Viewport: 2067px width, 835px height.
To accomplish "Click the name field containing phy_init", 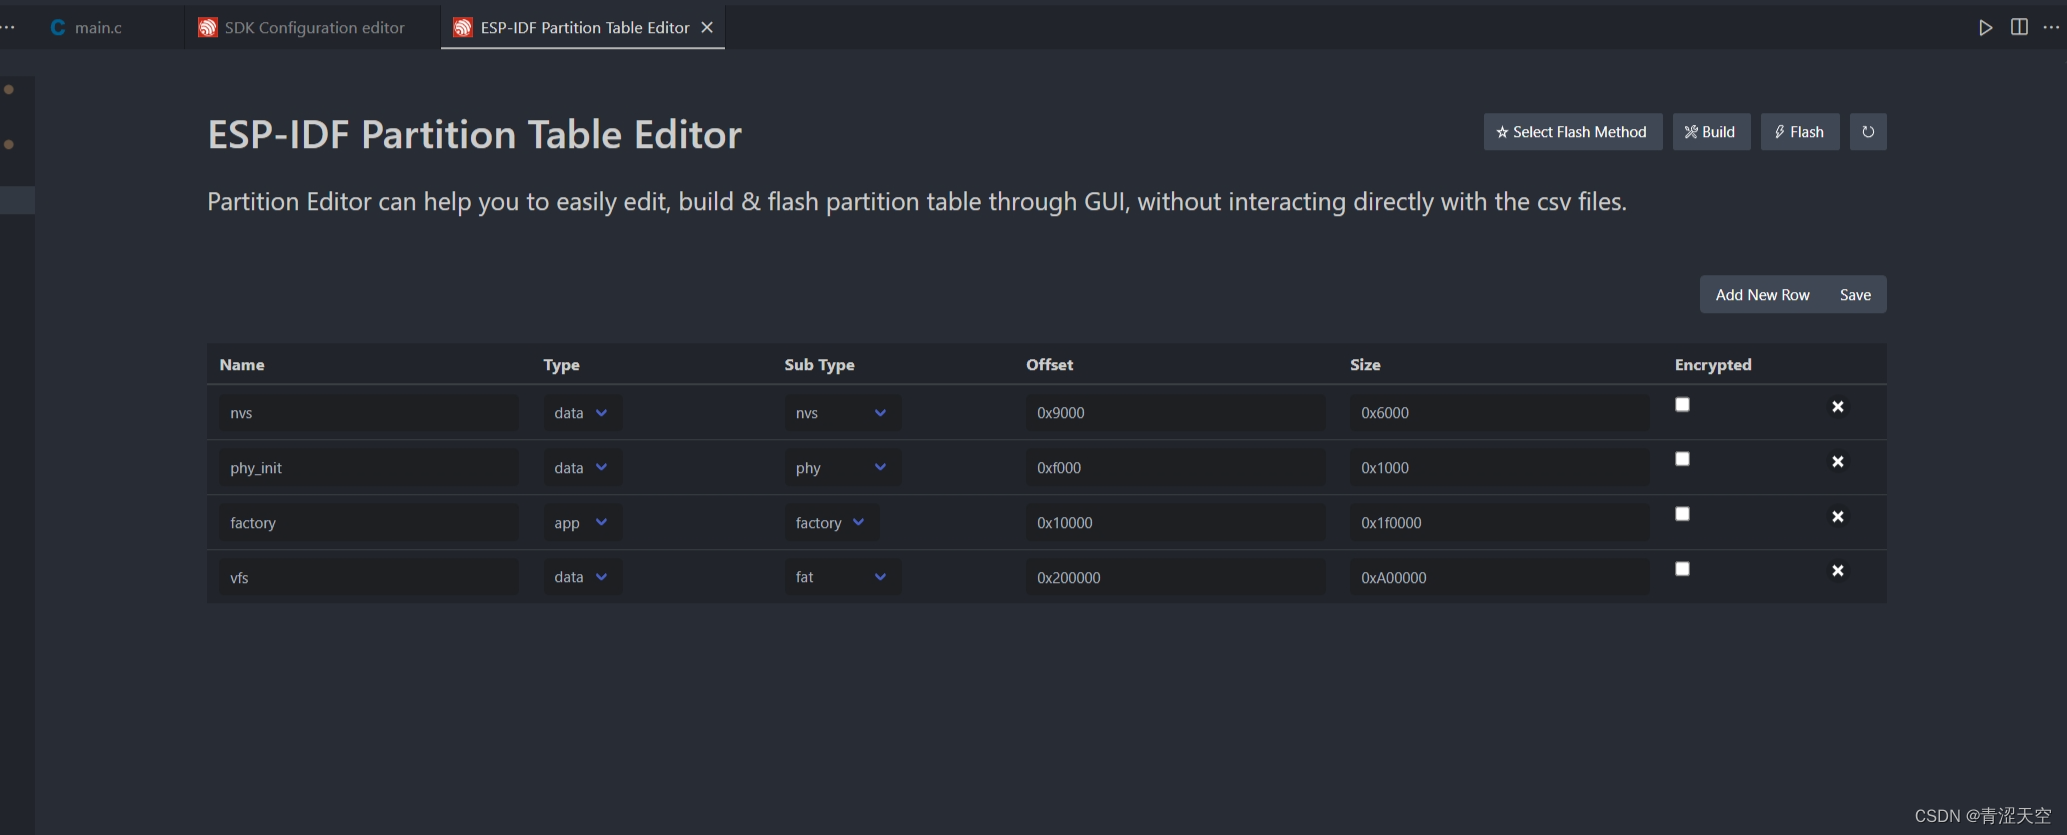I will click(368, 468).
